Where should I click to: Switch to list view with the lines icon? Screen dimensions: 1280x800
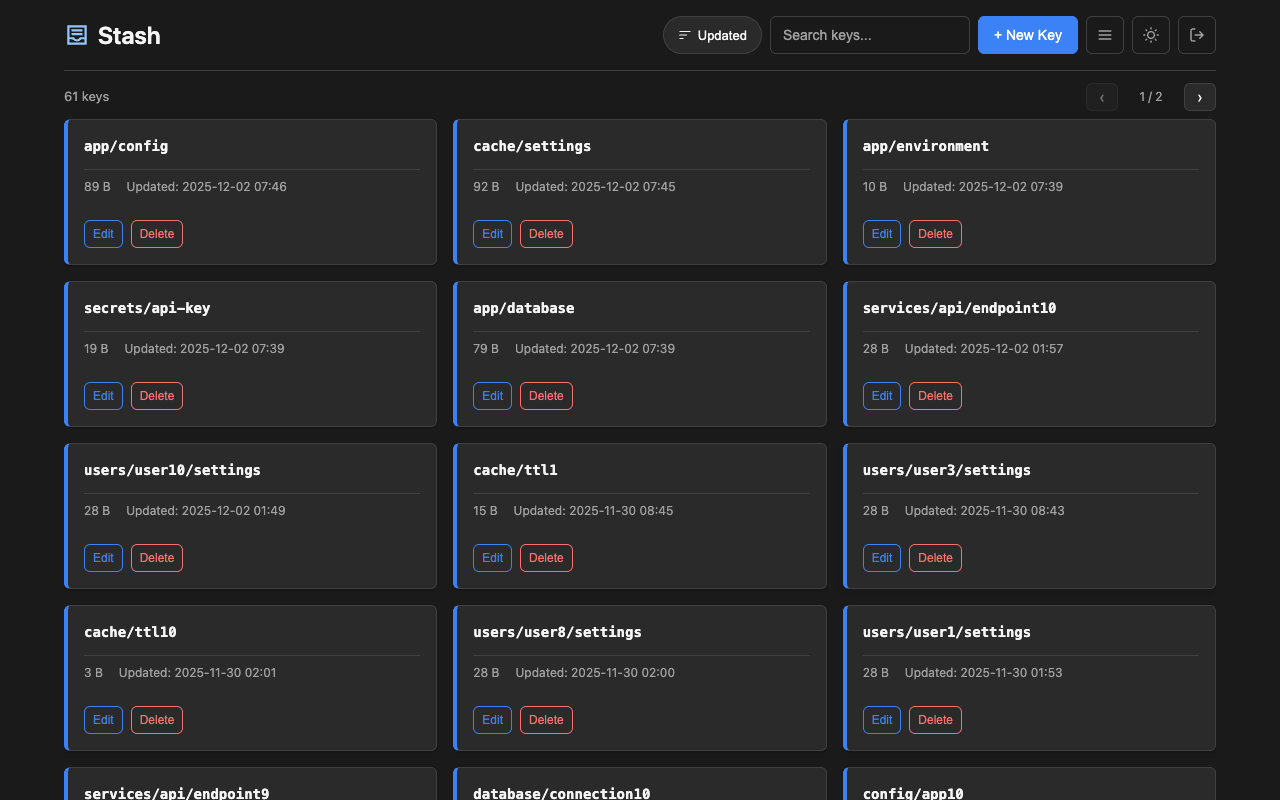click(x=1105, y=35)
